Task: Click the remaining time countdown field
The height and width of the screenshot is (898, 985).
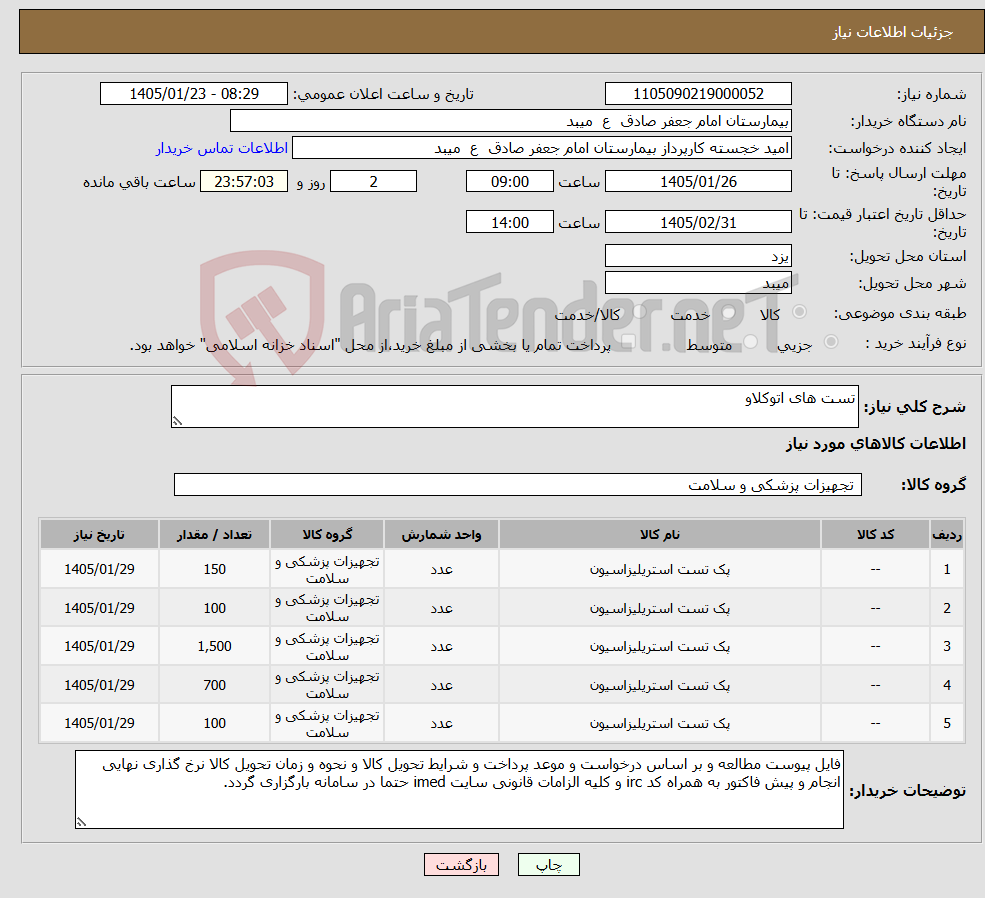Action: point(244,181)
